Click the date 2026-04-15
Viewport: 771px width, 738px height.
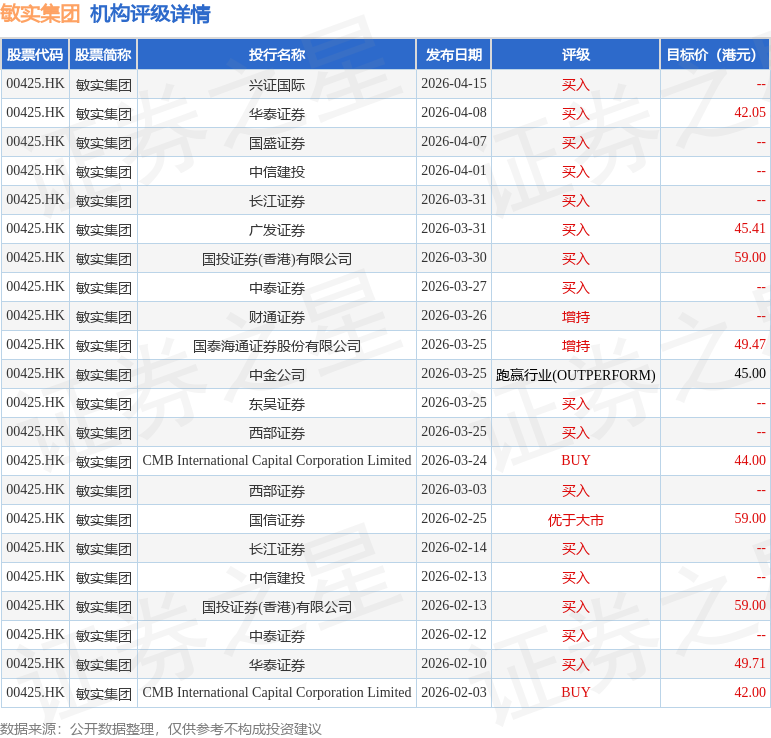454,84
